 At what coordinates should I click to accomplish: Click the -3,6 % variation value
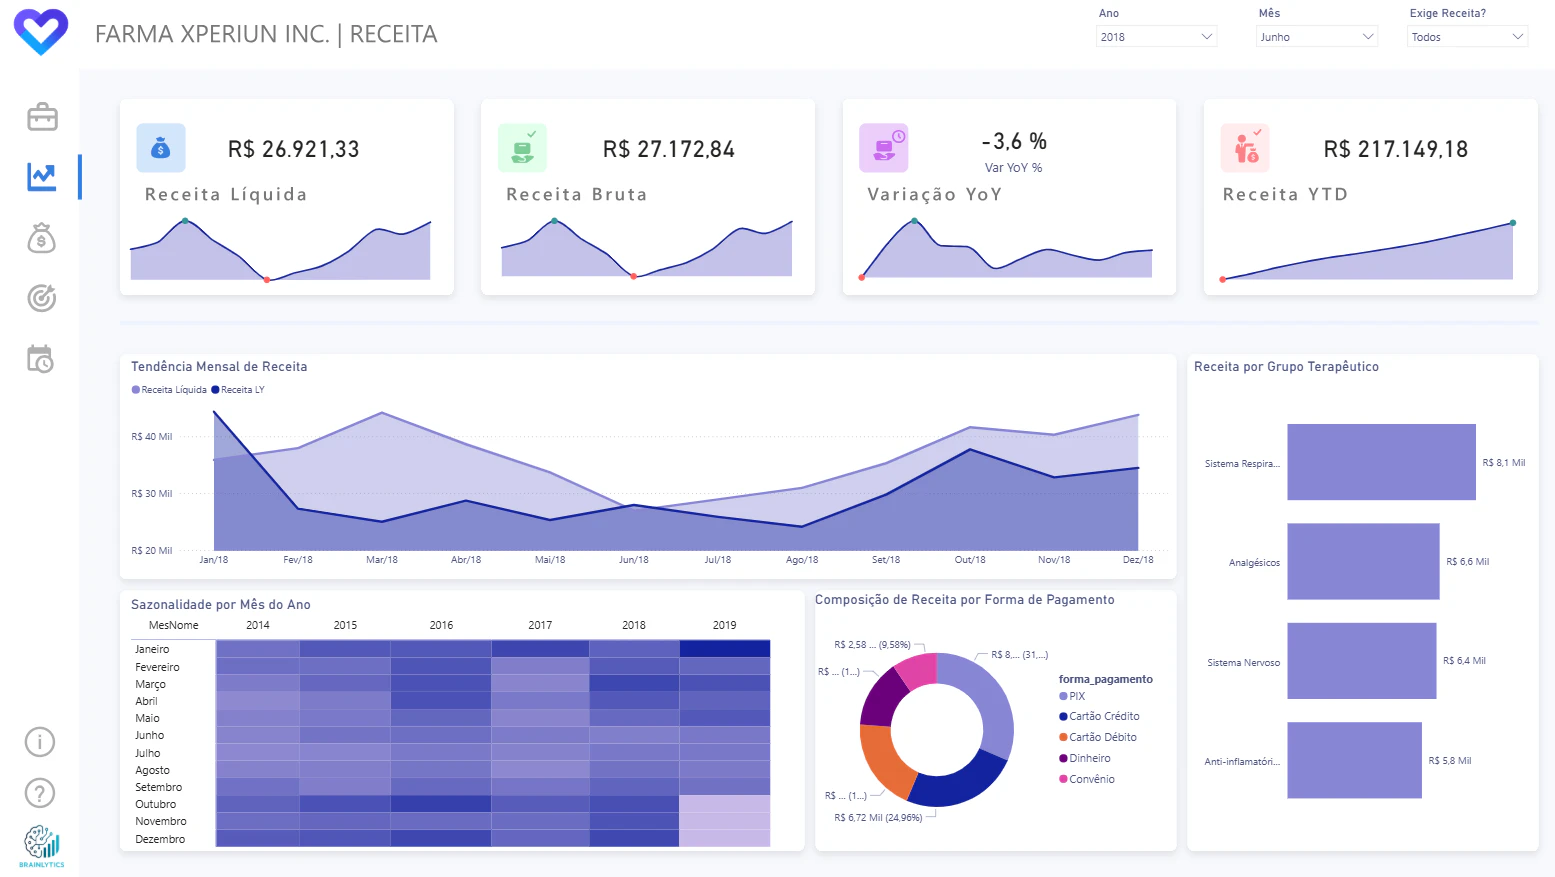1014,141
